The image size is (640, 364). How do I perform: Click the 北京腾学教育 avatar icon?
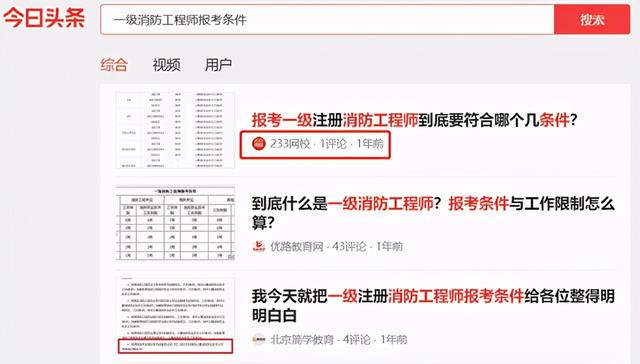pos(259,339)
